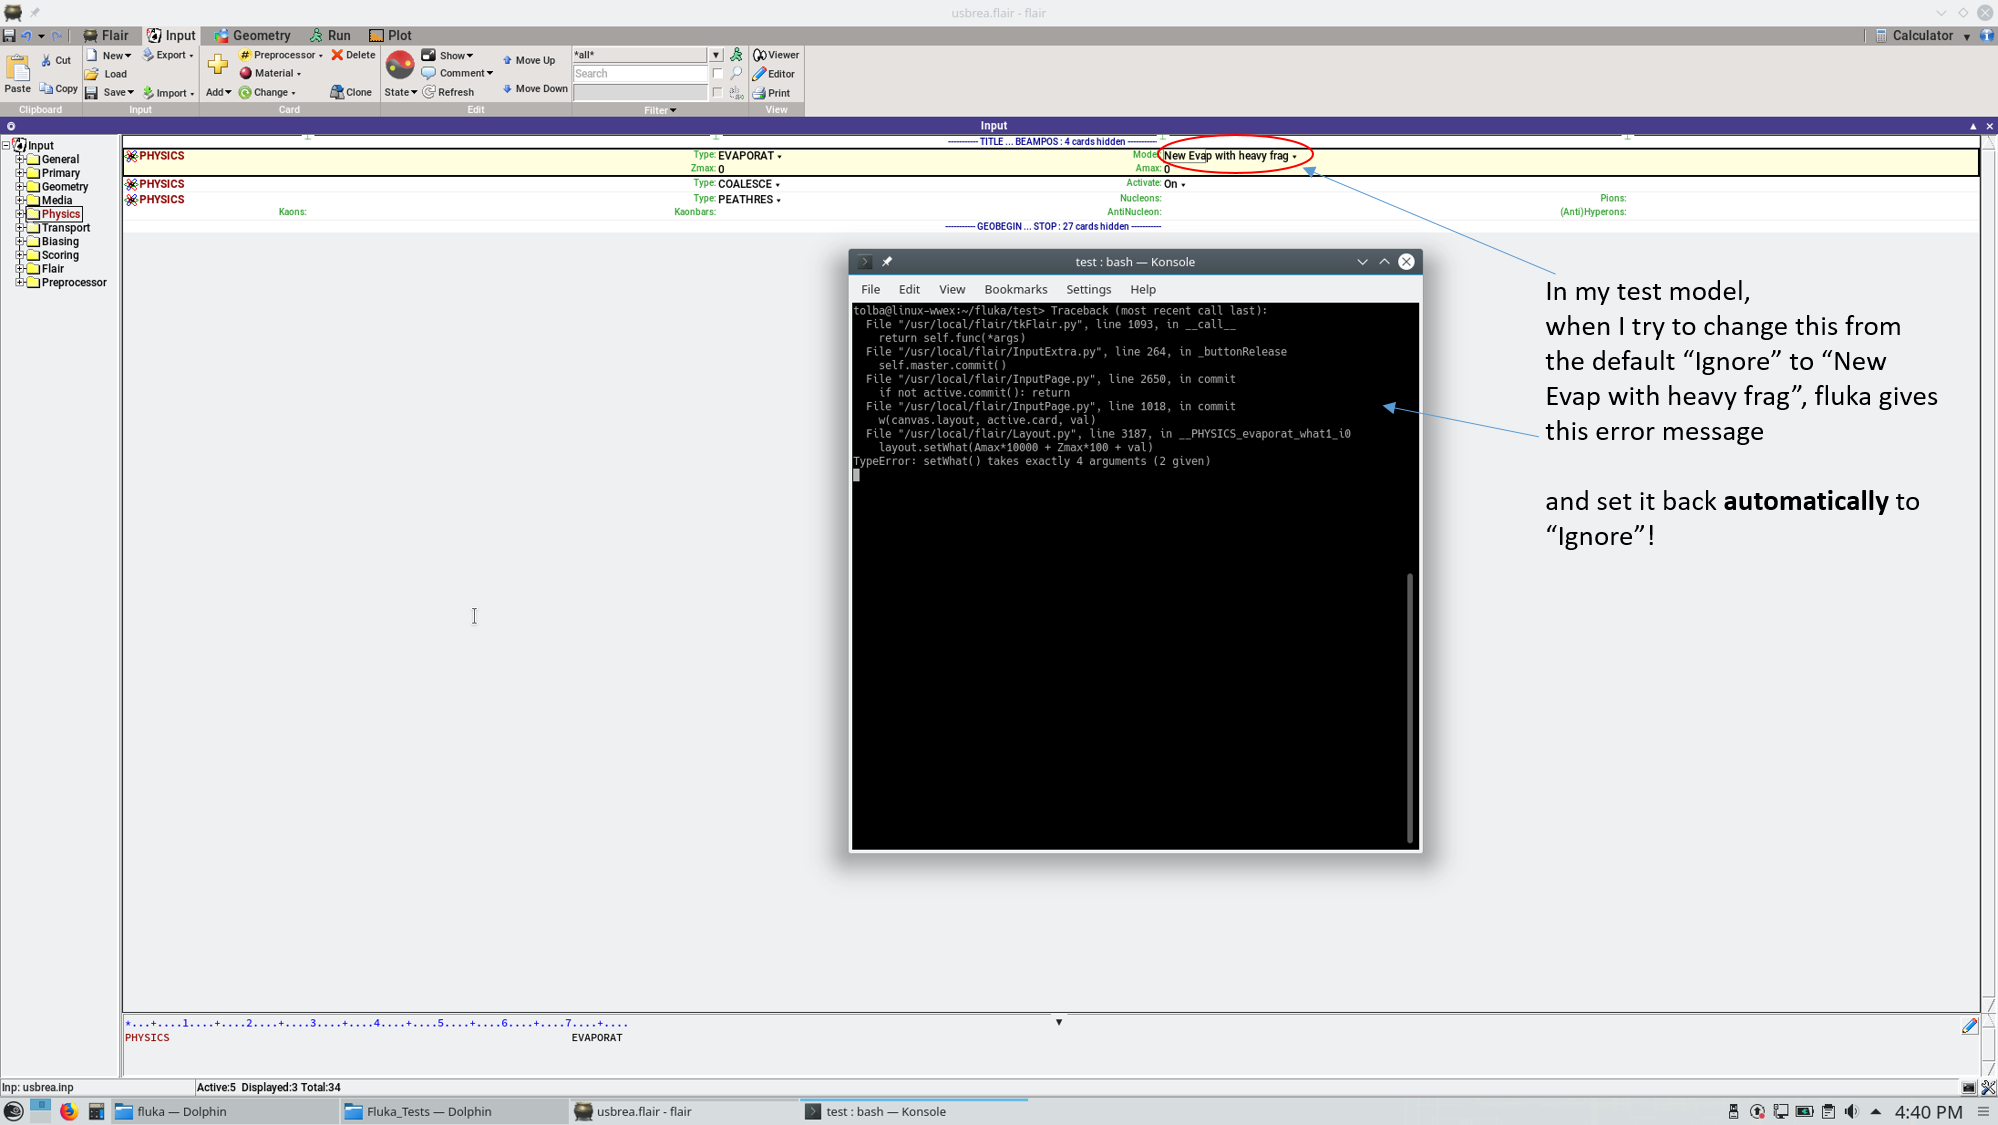Screen dimensions: 1998x1125
Task: Open Mode dropdown 'New Evap with heavy frag'
Action: pos(1230,156)
